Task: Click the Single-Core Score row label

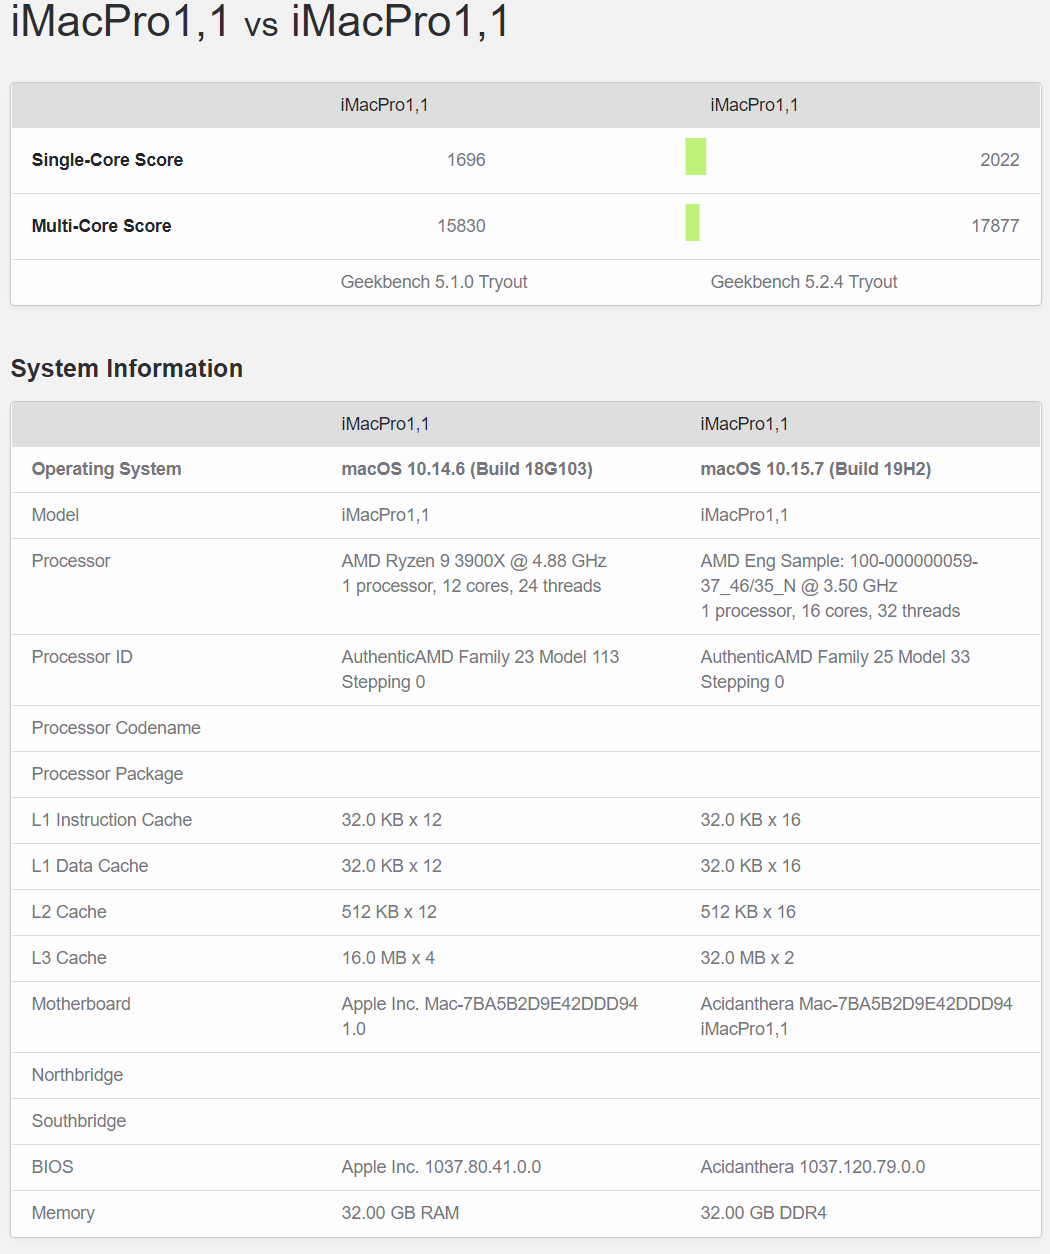Action: (x=107, y=160)
